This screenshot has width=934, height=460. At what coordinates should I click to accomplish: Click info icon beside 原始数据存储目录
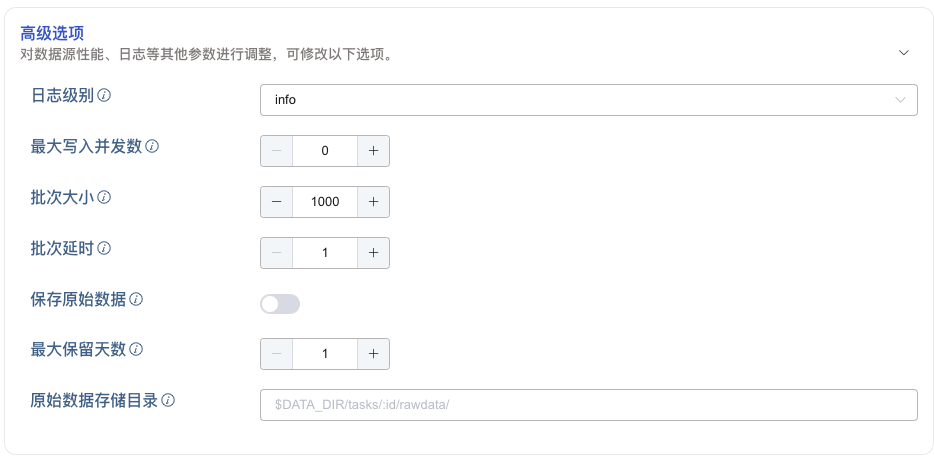click(x=168, y=400)
